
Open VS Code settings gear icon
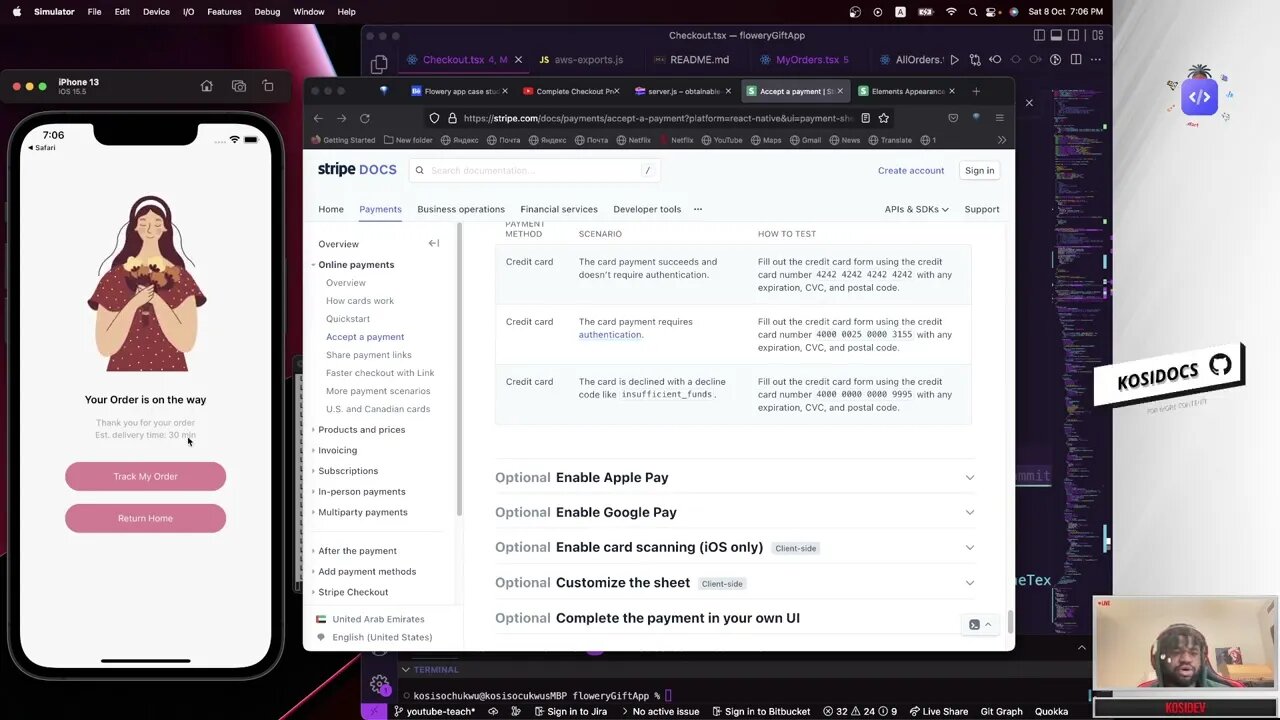coord(379,685)
